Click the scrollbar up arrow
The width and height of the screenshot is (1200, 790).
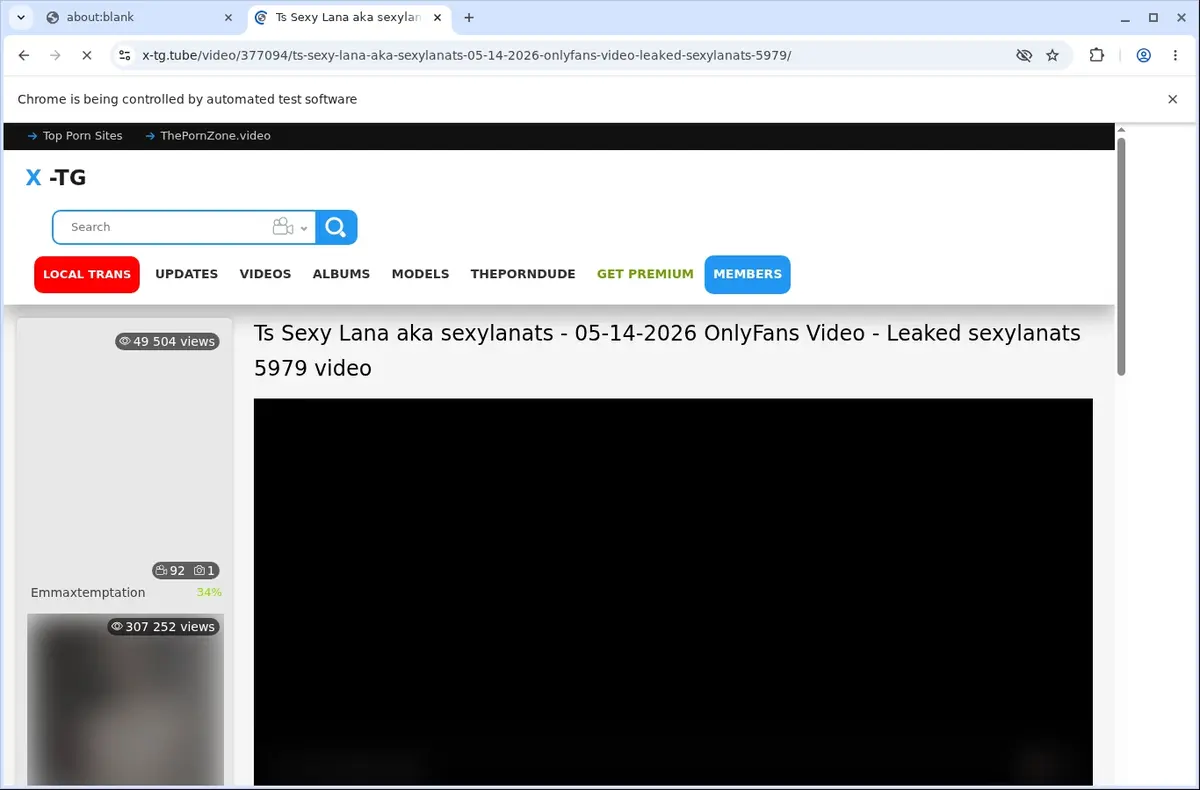point(1121,130)
